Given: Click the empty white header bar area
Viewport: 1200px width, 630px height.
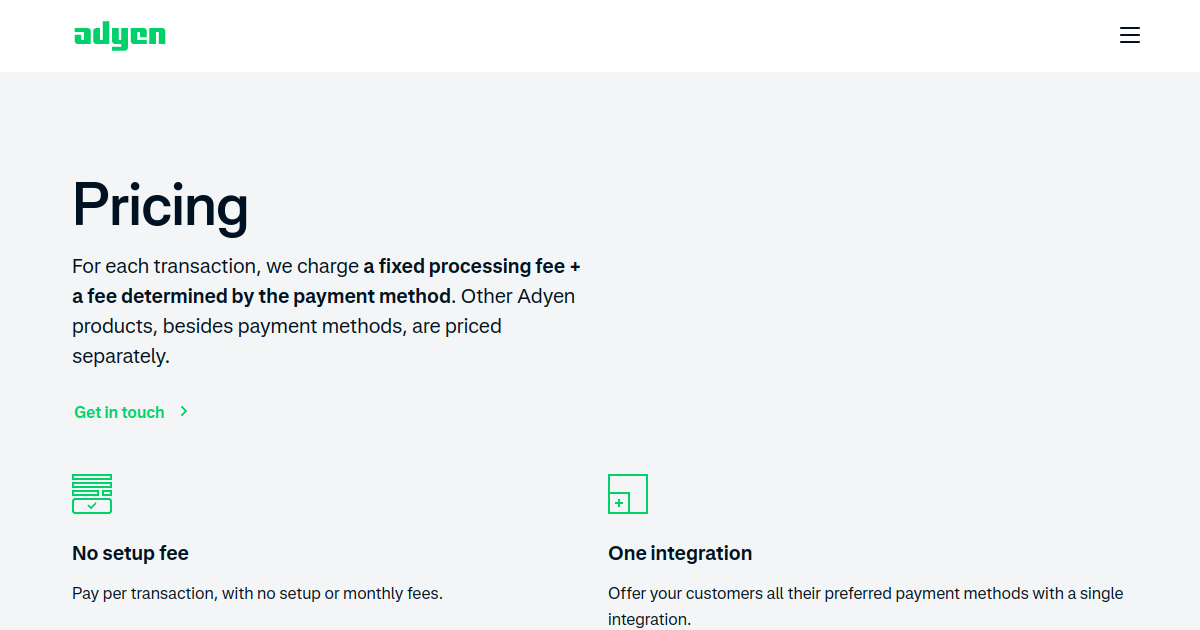Looking at the screenshot, I should (640, 36).
